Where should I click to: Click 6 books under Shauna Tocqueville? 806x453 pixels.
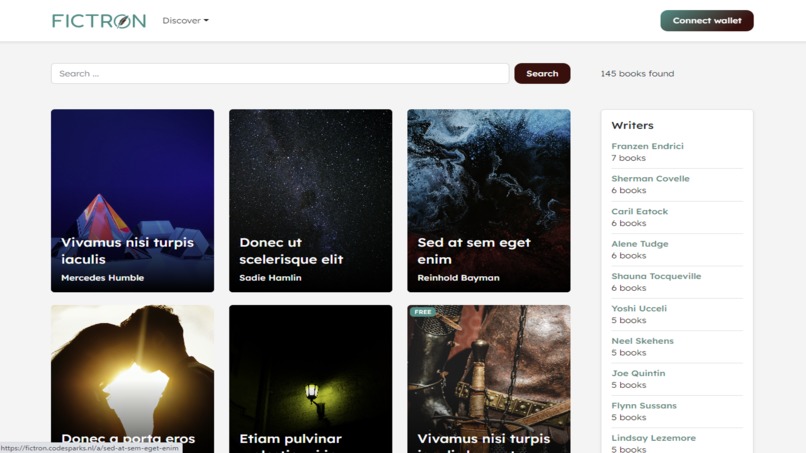tap(628, 288)
